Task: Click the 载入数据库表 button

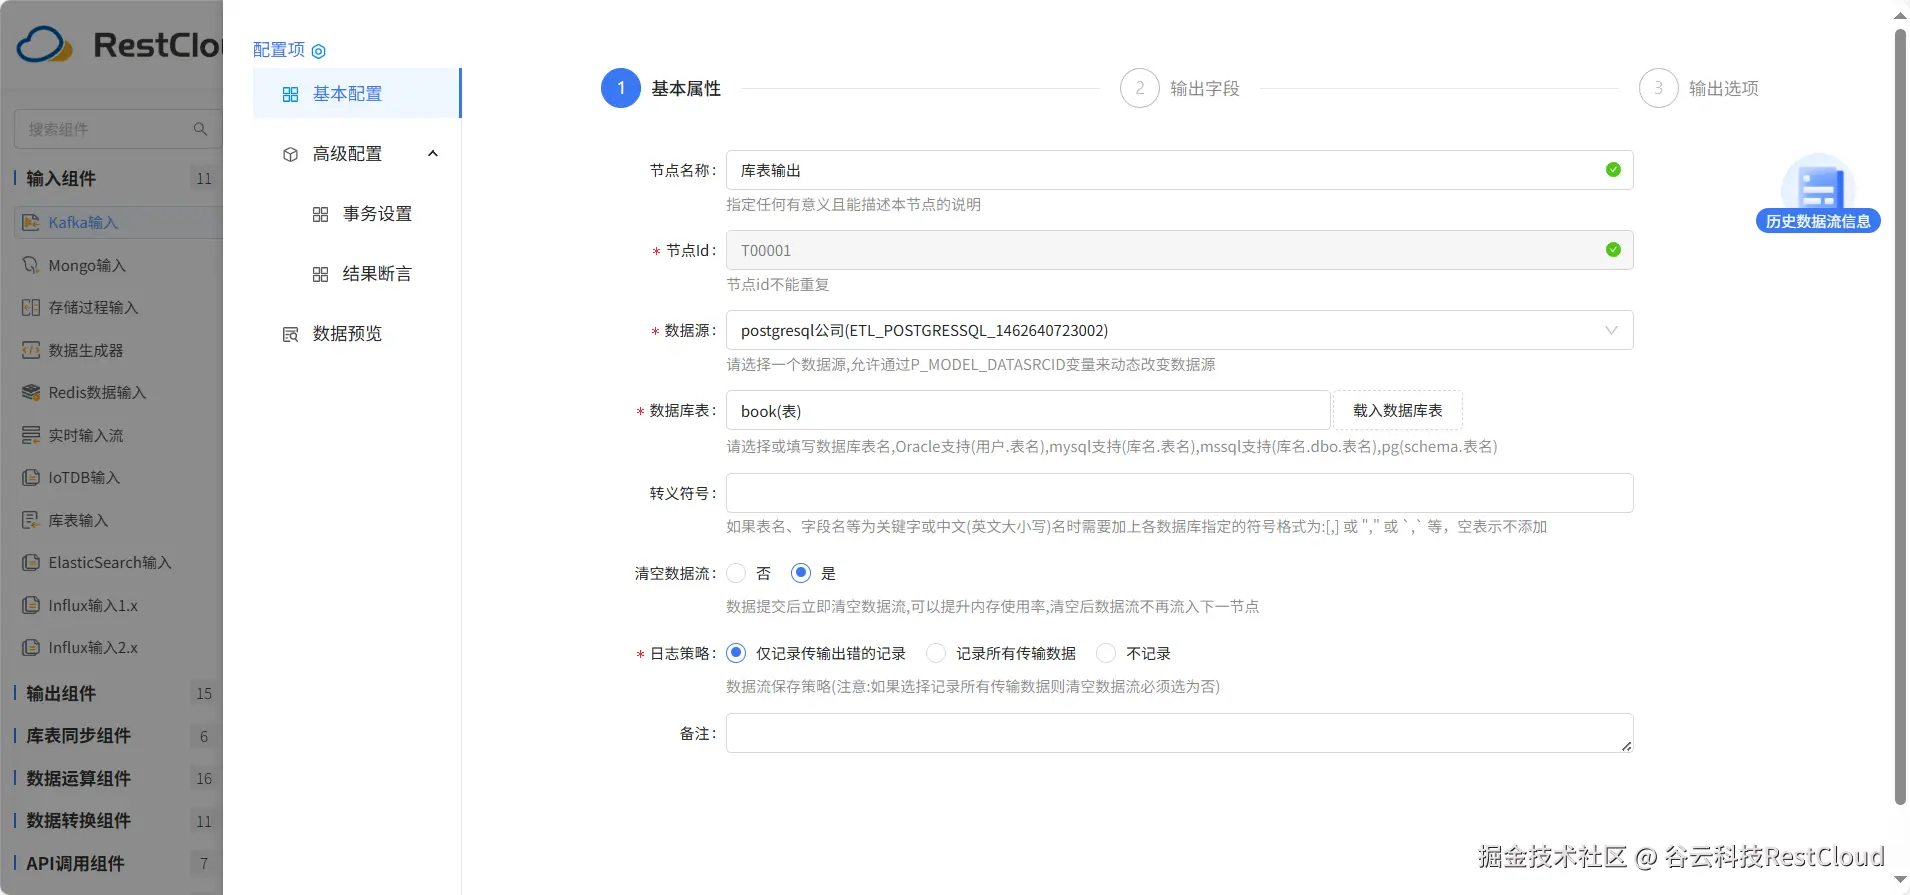Action: point(1397,410)
